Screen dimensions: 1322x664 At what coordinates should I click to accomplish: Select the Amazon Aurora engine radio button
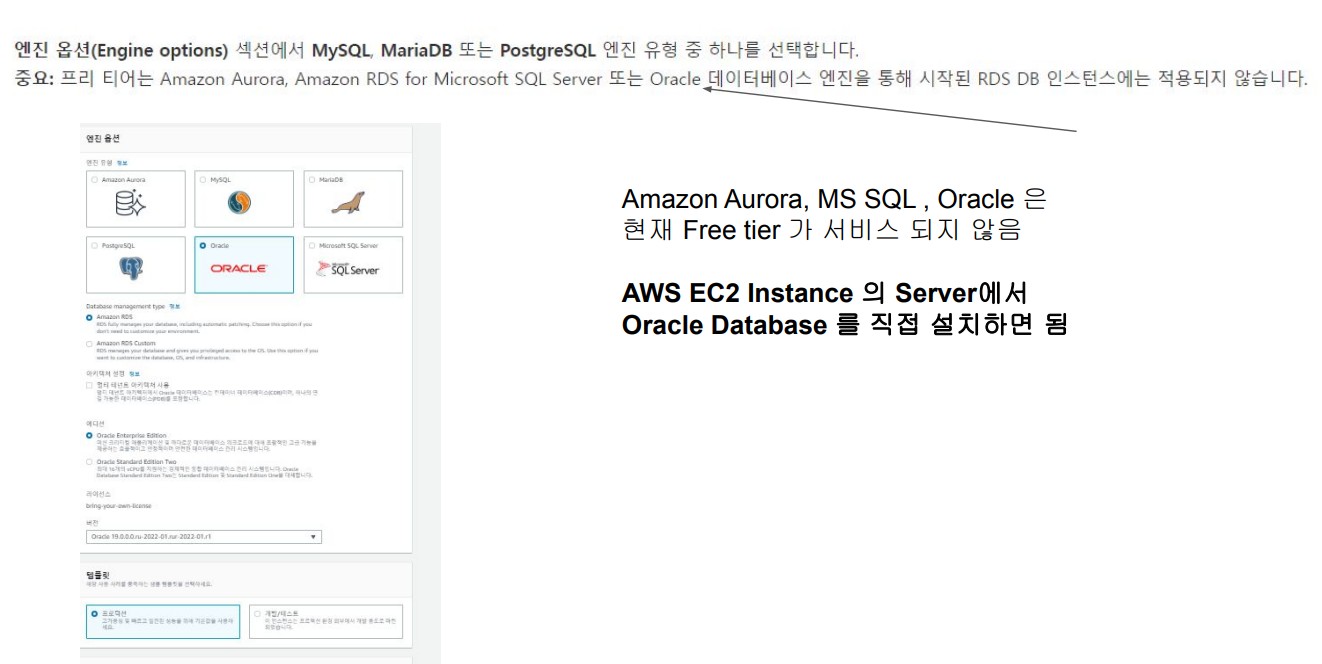tap(94, 180)
